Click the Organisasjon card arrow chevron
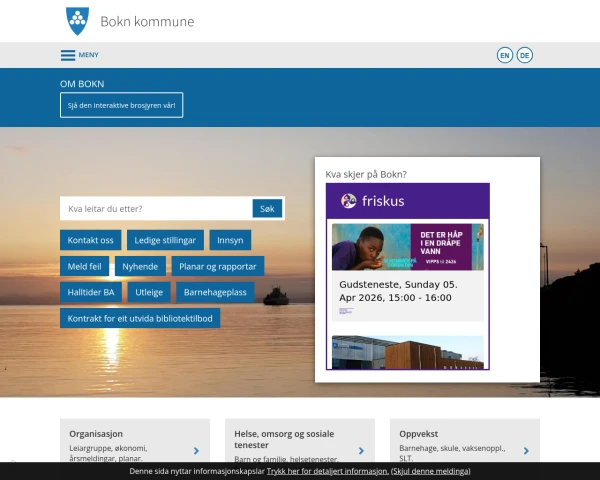The height and width of the screenshot is (480, 600). (196, 451)
